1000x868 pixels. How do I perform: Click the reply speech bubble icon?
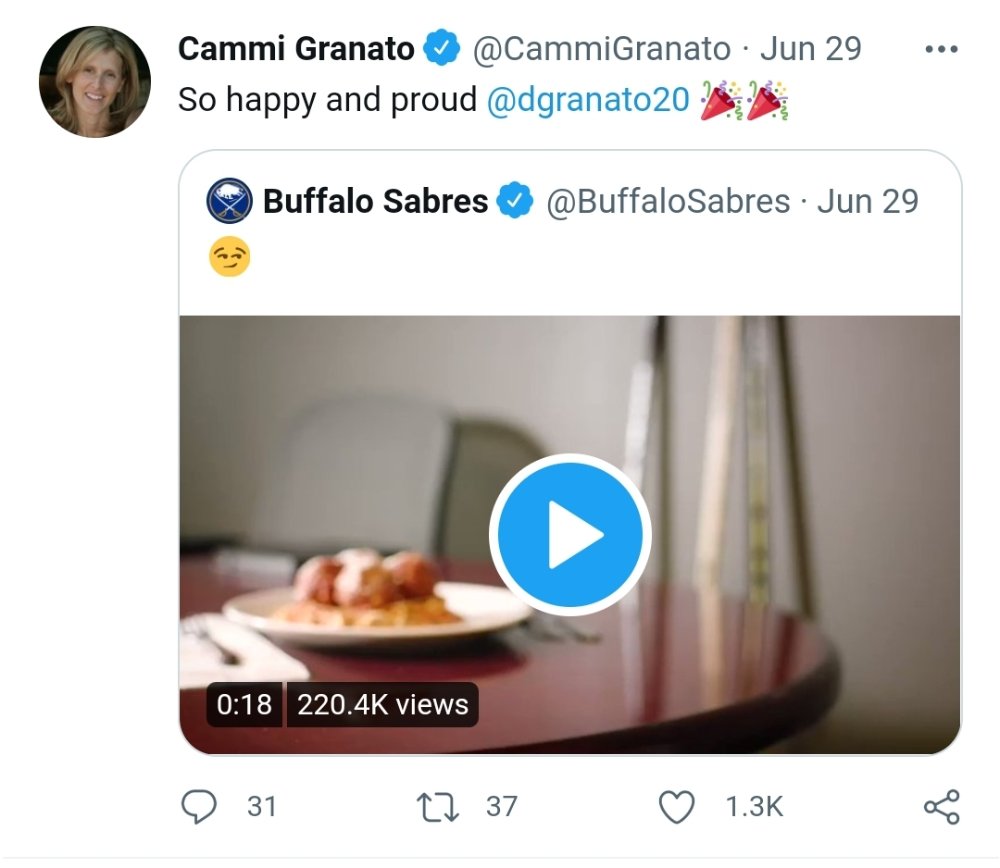pos(199,807)
